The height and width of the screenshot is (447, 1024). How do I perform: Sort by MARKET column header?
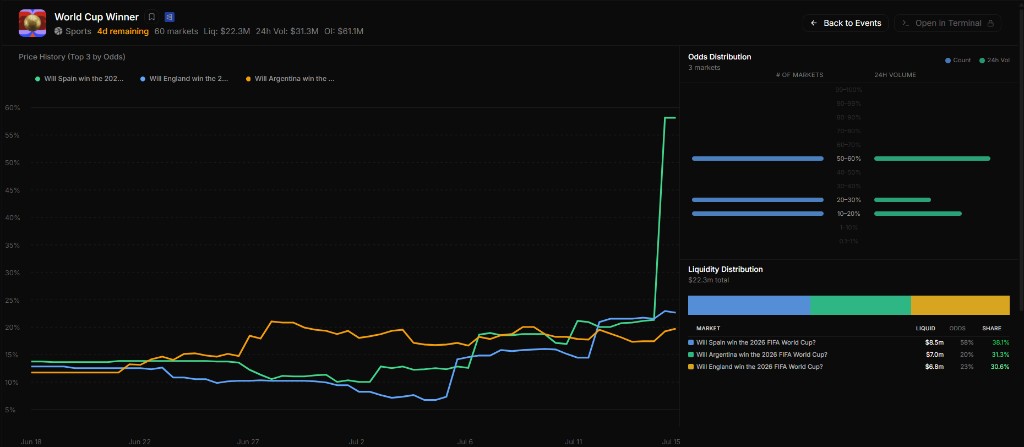tap(708, 329)
